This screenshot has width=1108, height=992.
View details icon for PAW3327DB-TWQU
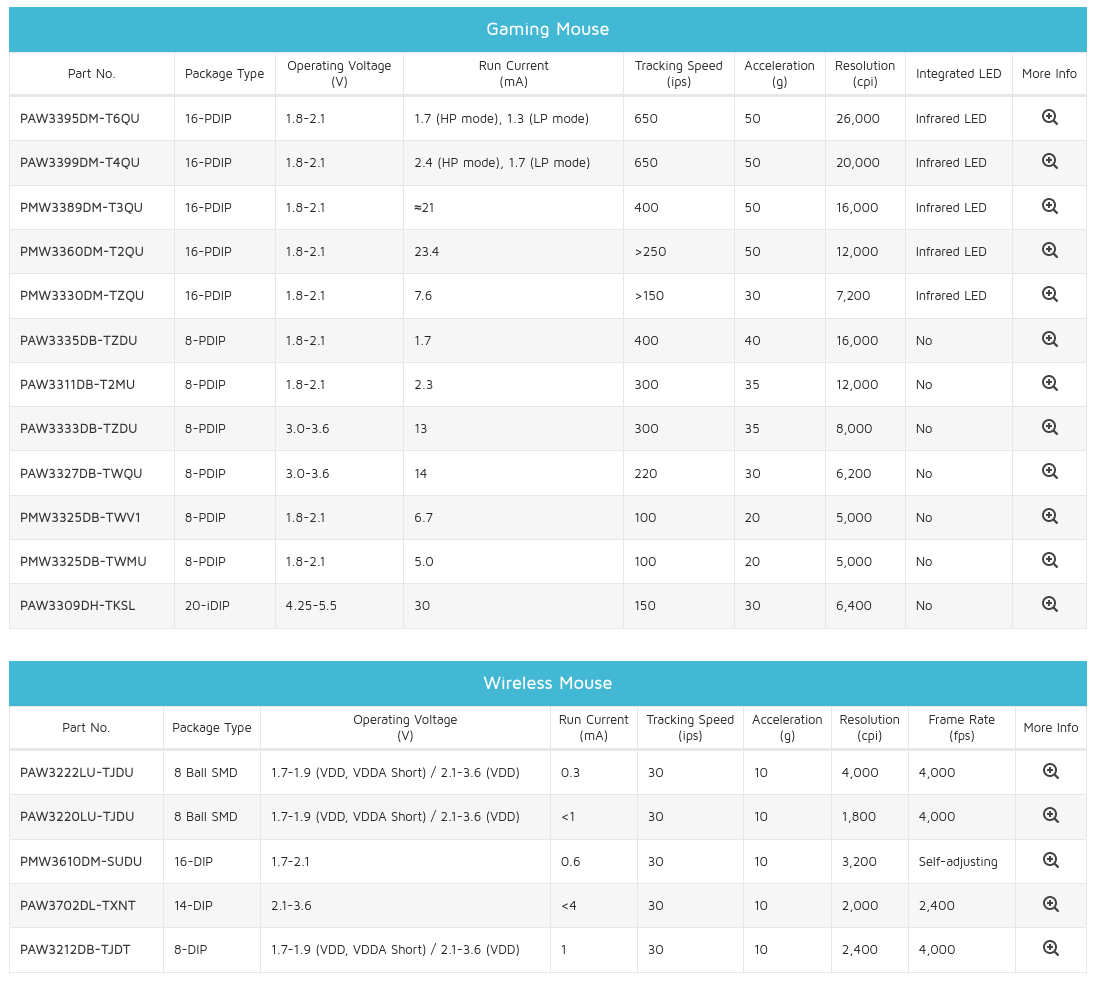(1049, 471)
